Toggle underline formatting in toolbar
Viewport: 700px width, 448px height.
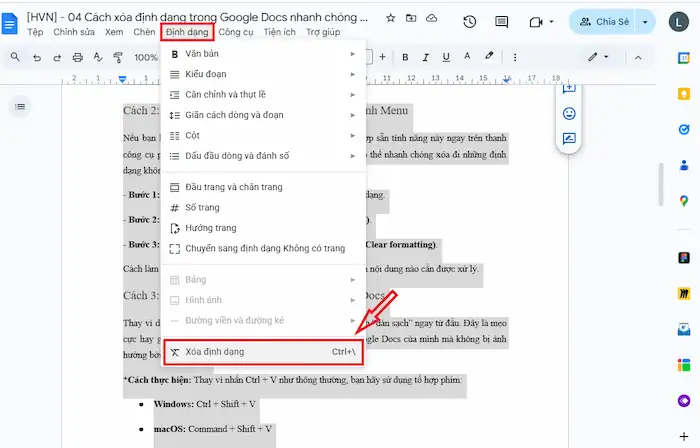448,57
